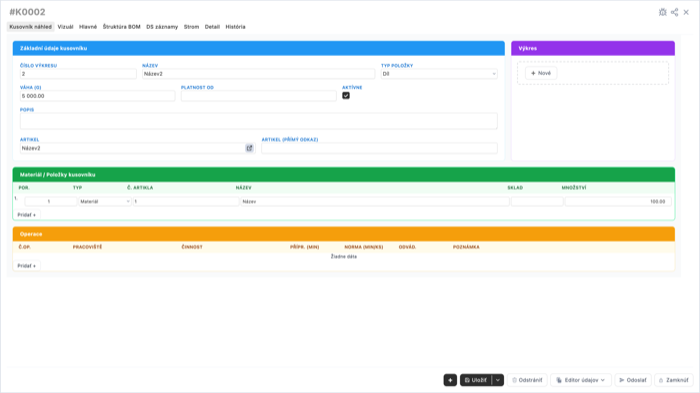Click the Činnost column header
700x393 pixels.
(x=192, y=247)
